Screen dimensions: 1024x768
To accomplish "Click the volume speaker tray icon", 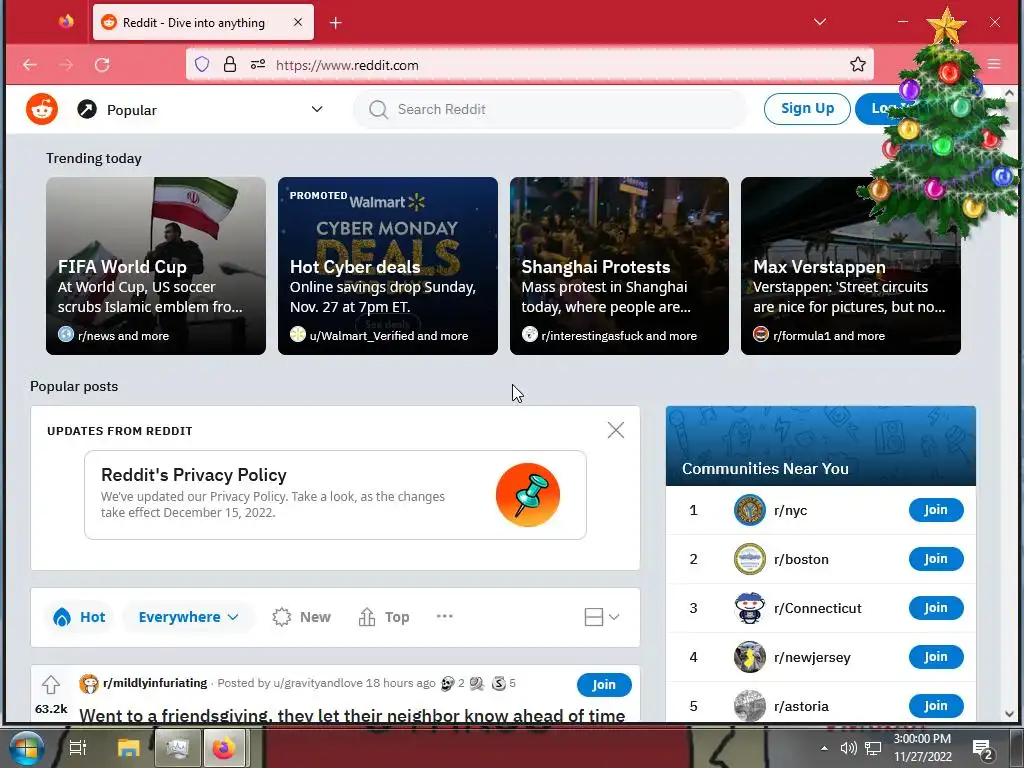I will [848, 748].
